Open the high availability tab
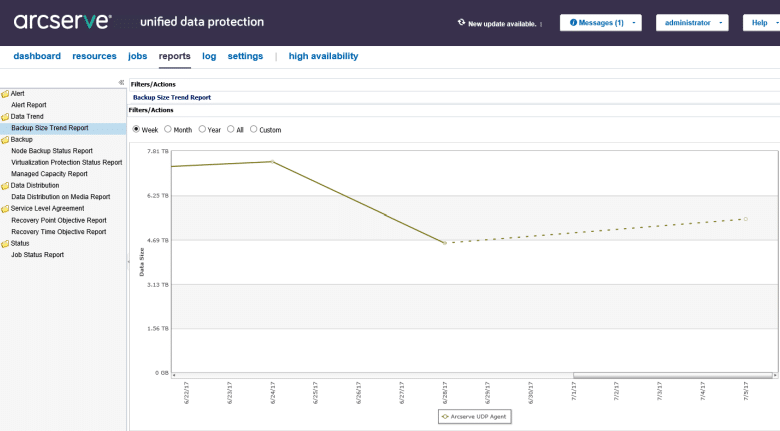Viewport: 780px width, 431px height. pos(323,56)
